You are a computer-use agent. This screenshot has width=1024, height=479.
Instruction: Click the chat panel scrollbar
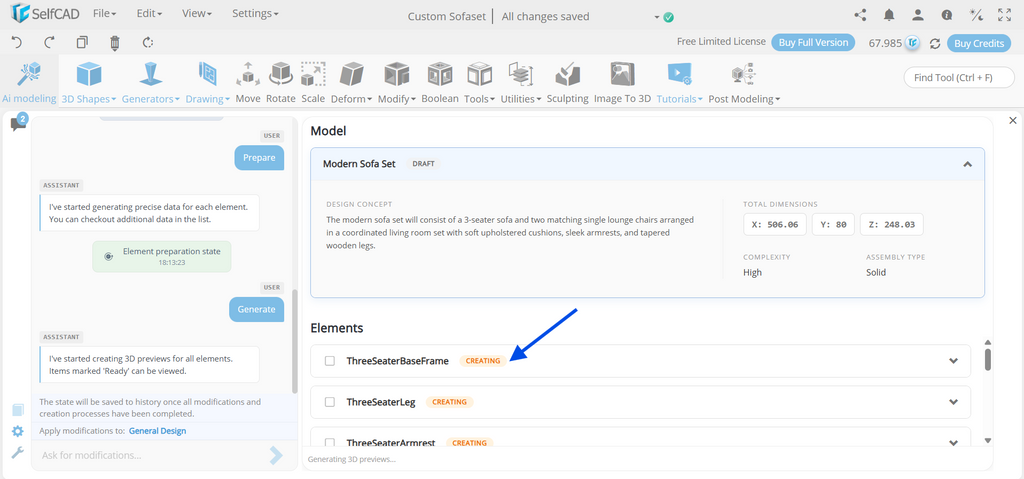295,340
